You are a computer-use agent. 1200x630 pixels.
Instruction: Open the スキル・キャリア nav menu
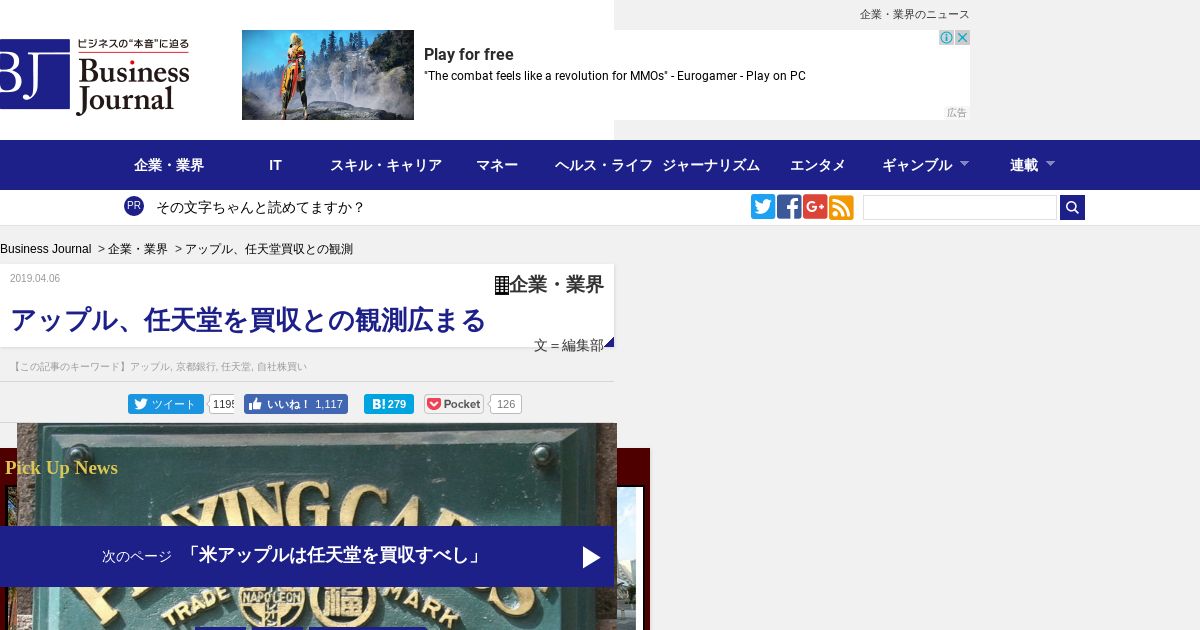[x=386, y=165]
